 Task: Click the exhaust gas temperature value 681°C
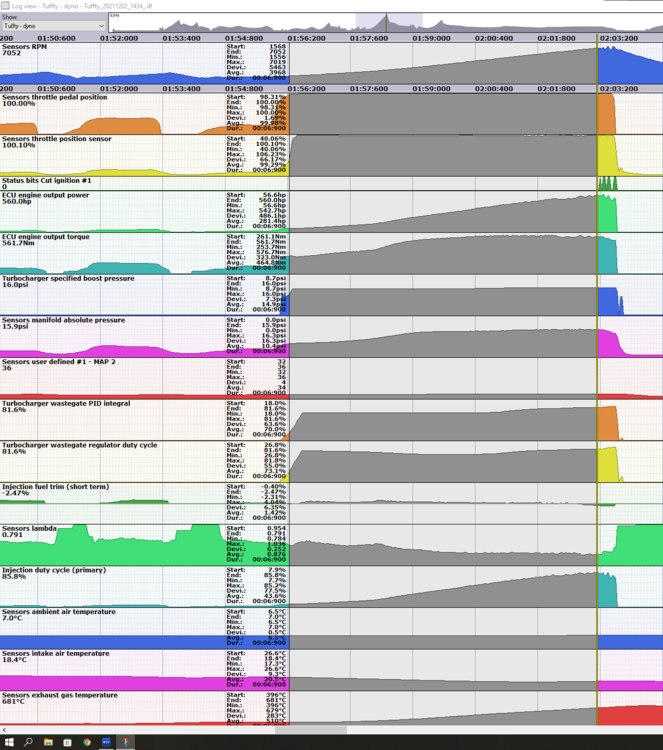click(13, 701)
